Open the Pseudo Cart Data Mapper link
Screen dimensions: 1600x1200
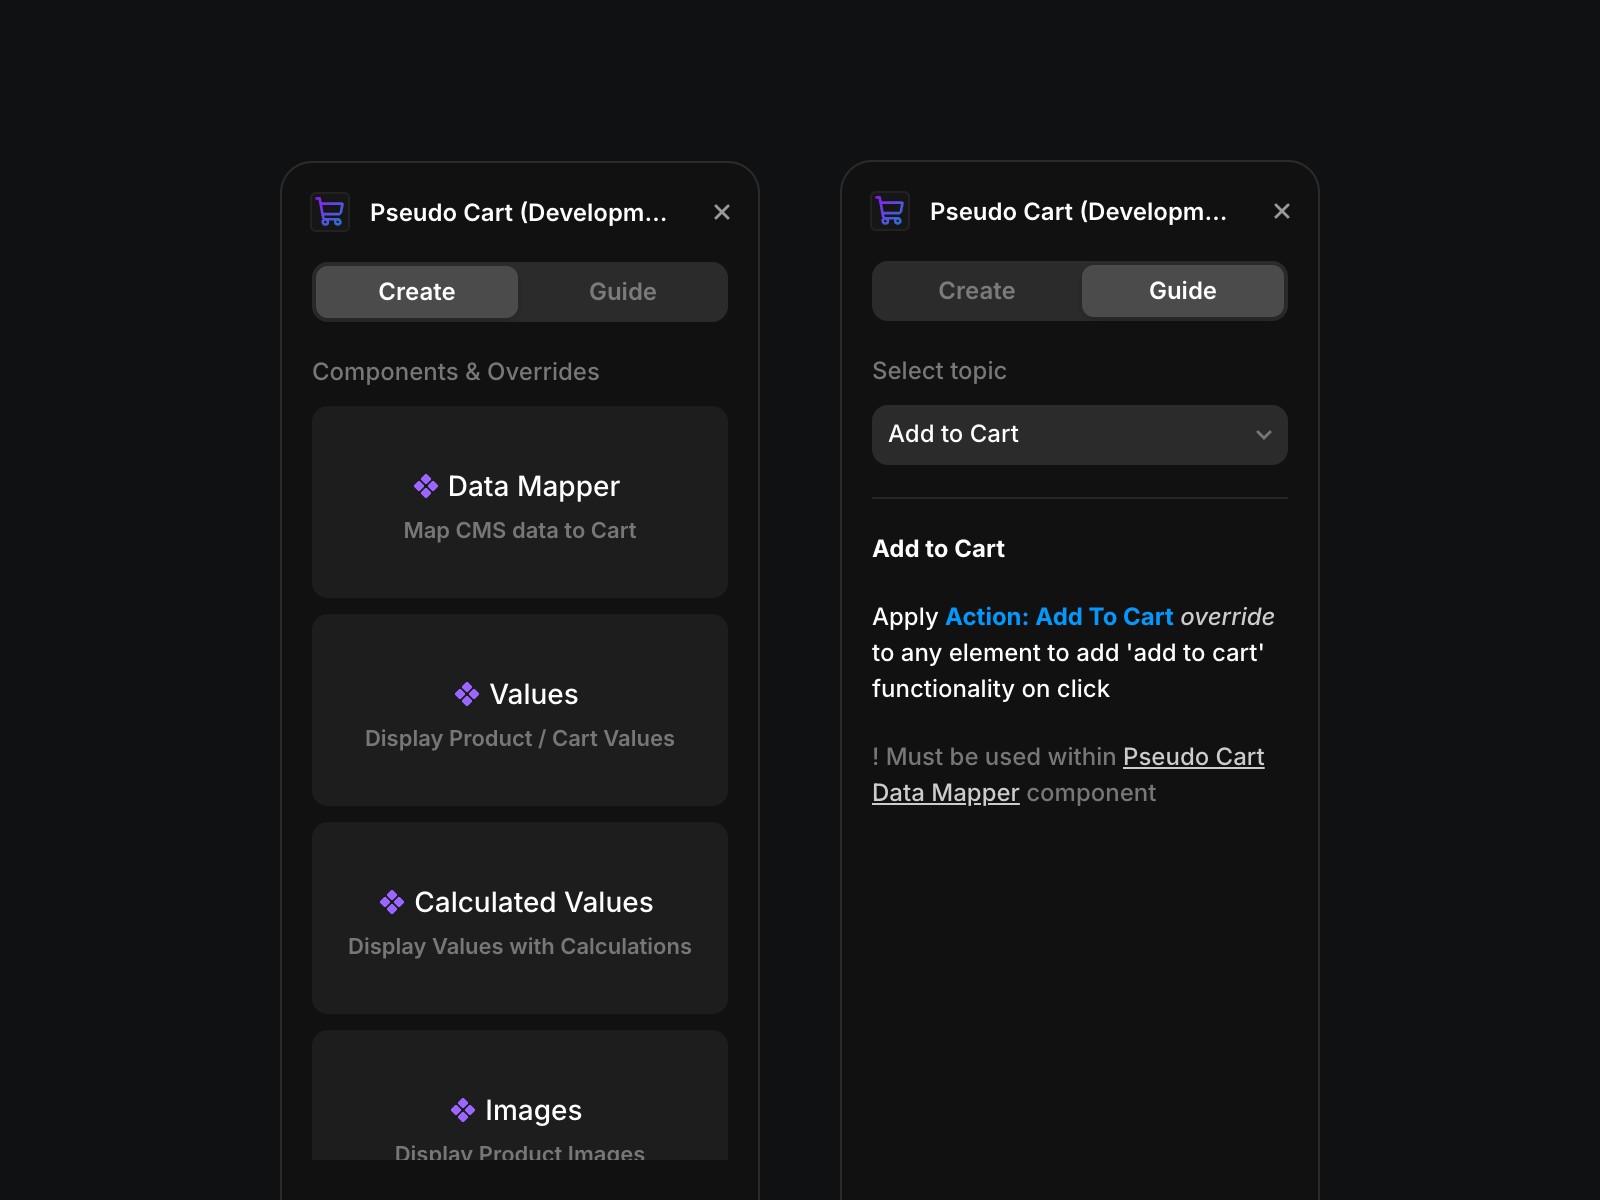1193,757
